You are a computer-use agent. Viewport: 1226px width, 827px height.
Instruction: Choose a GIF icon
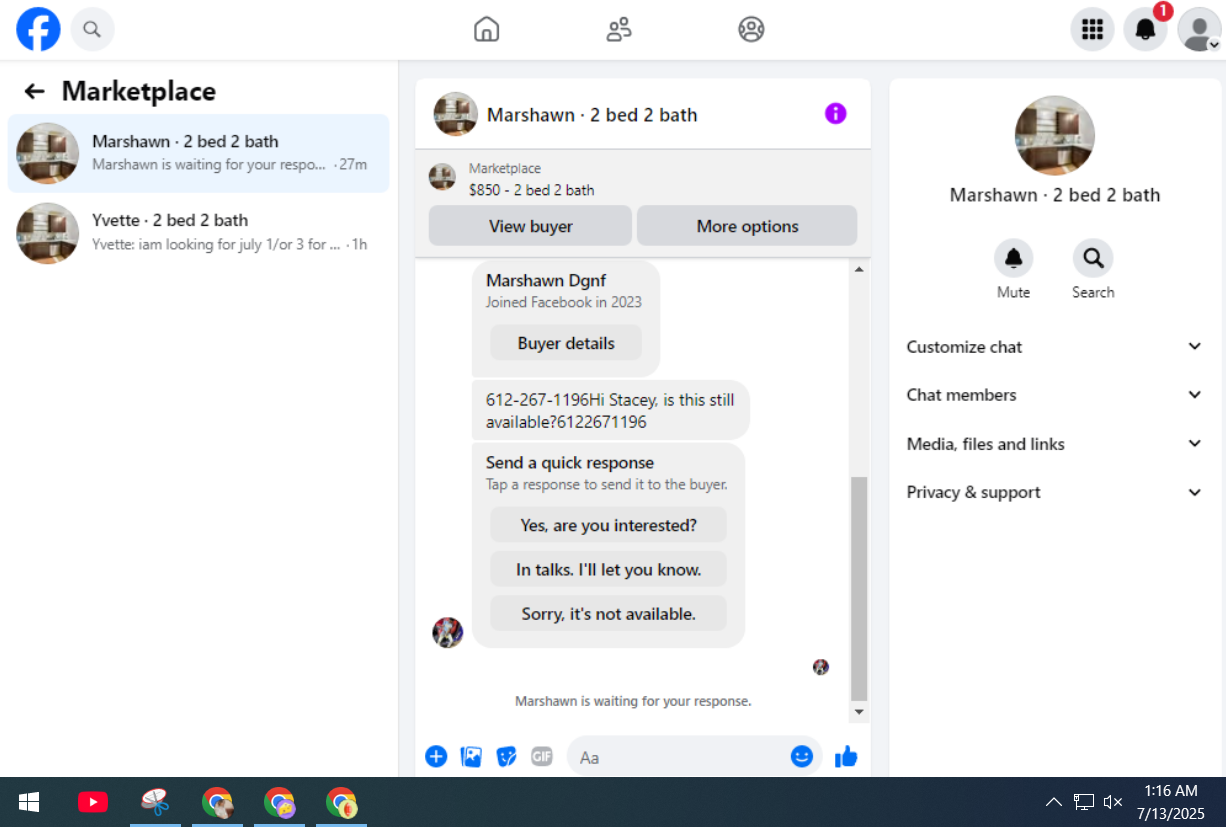pyautogui.click(x=542, y=757)
